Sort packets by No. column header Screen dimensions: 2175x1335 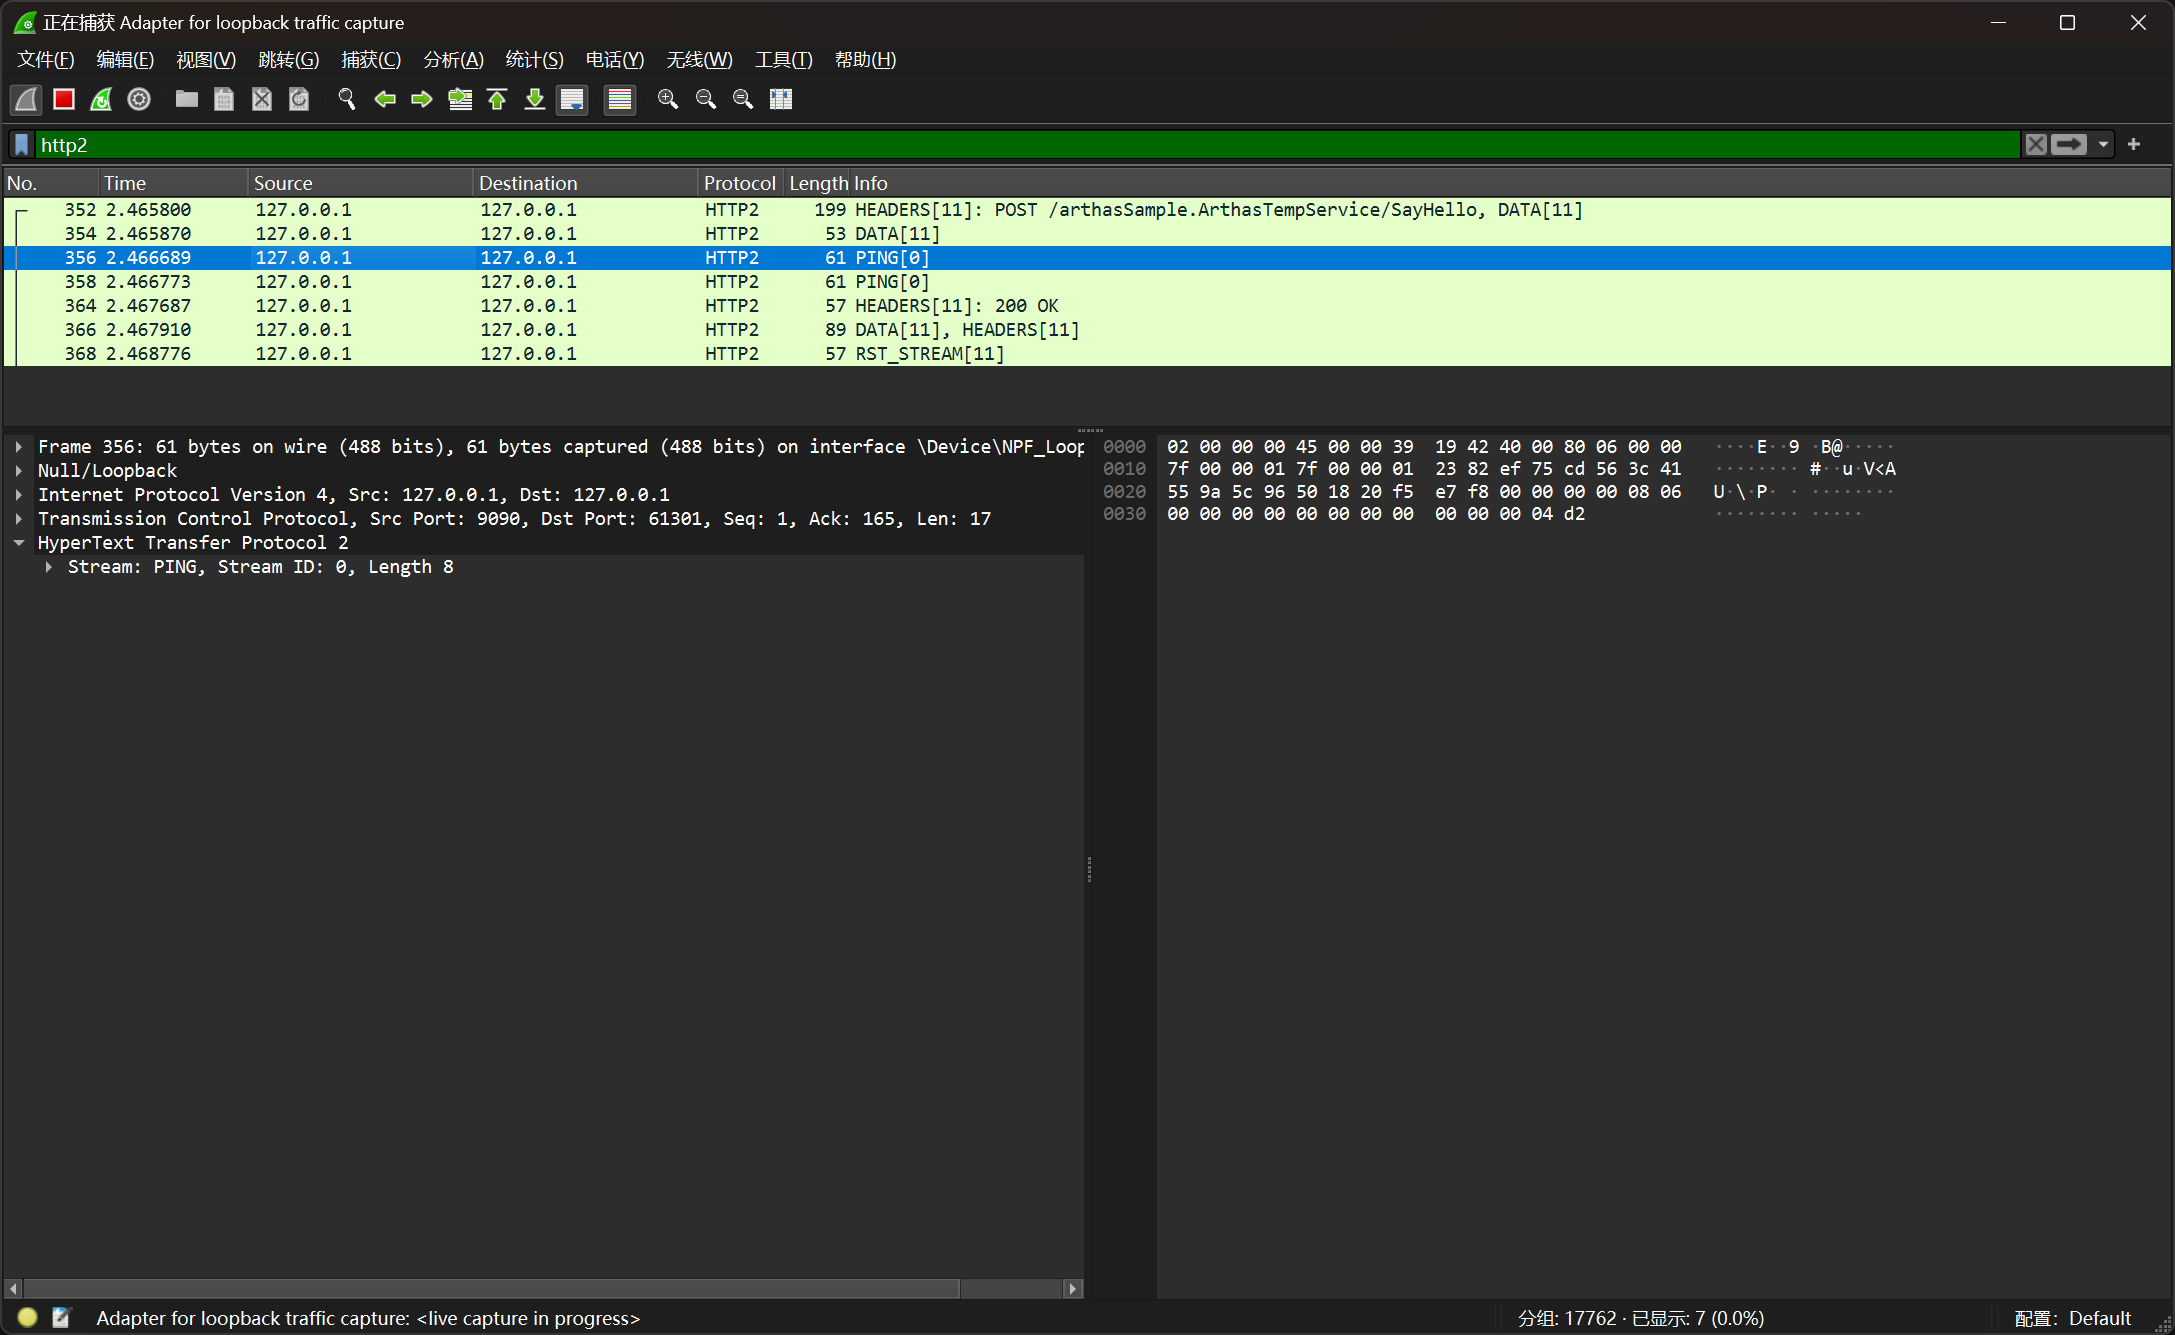(51, 183)
